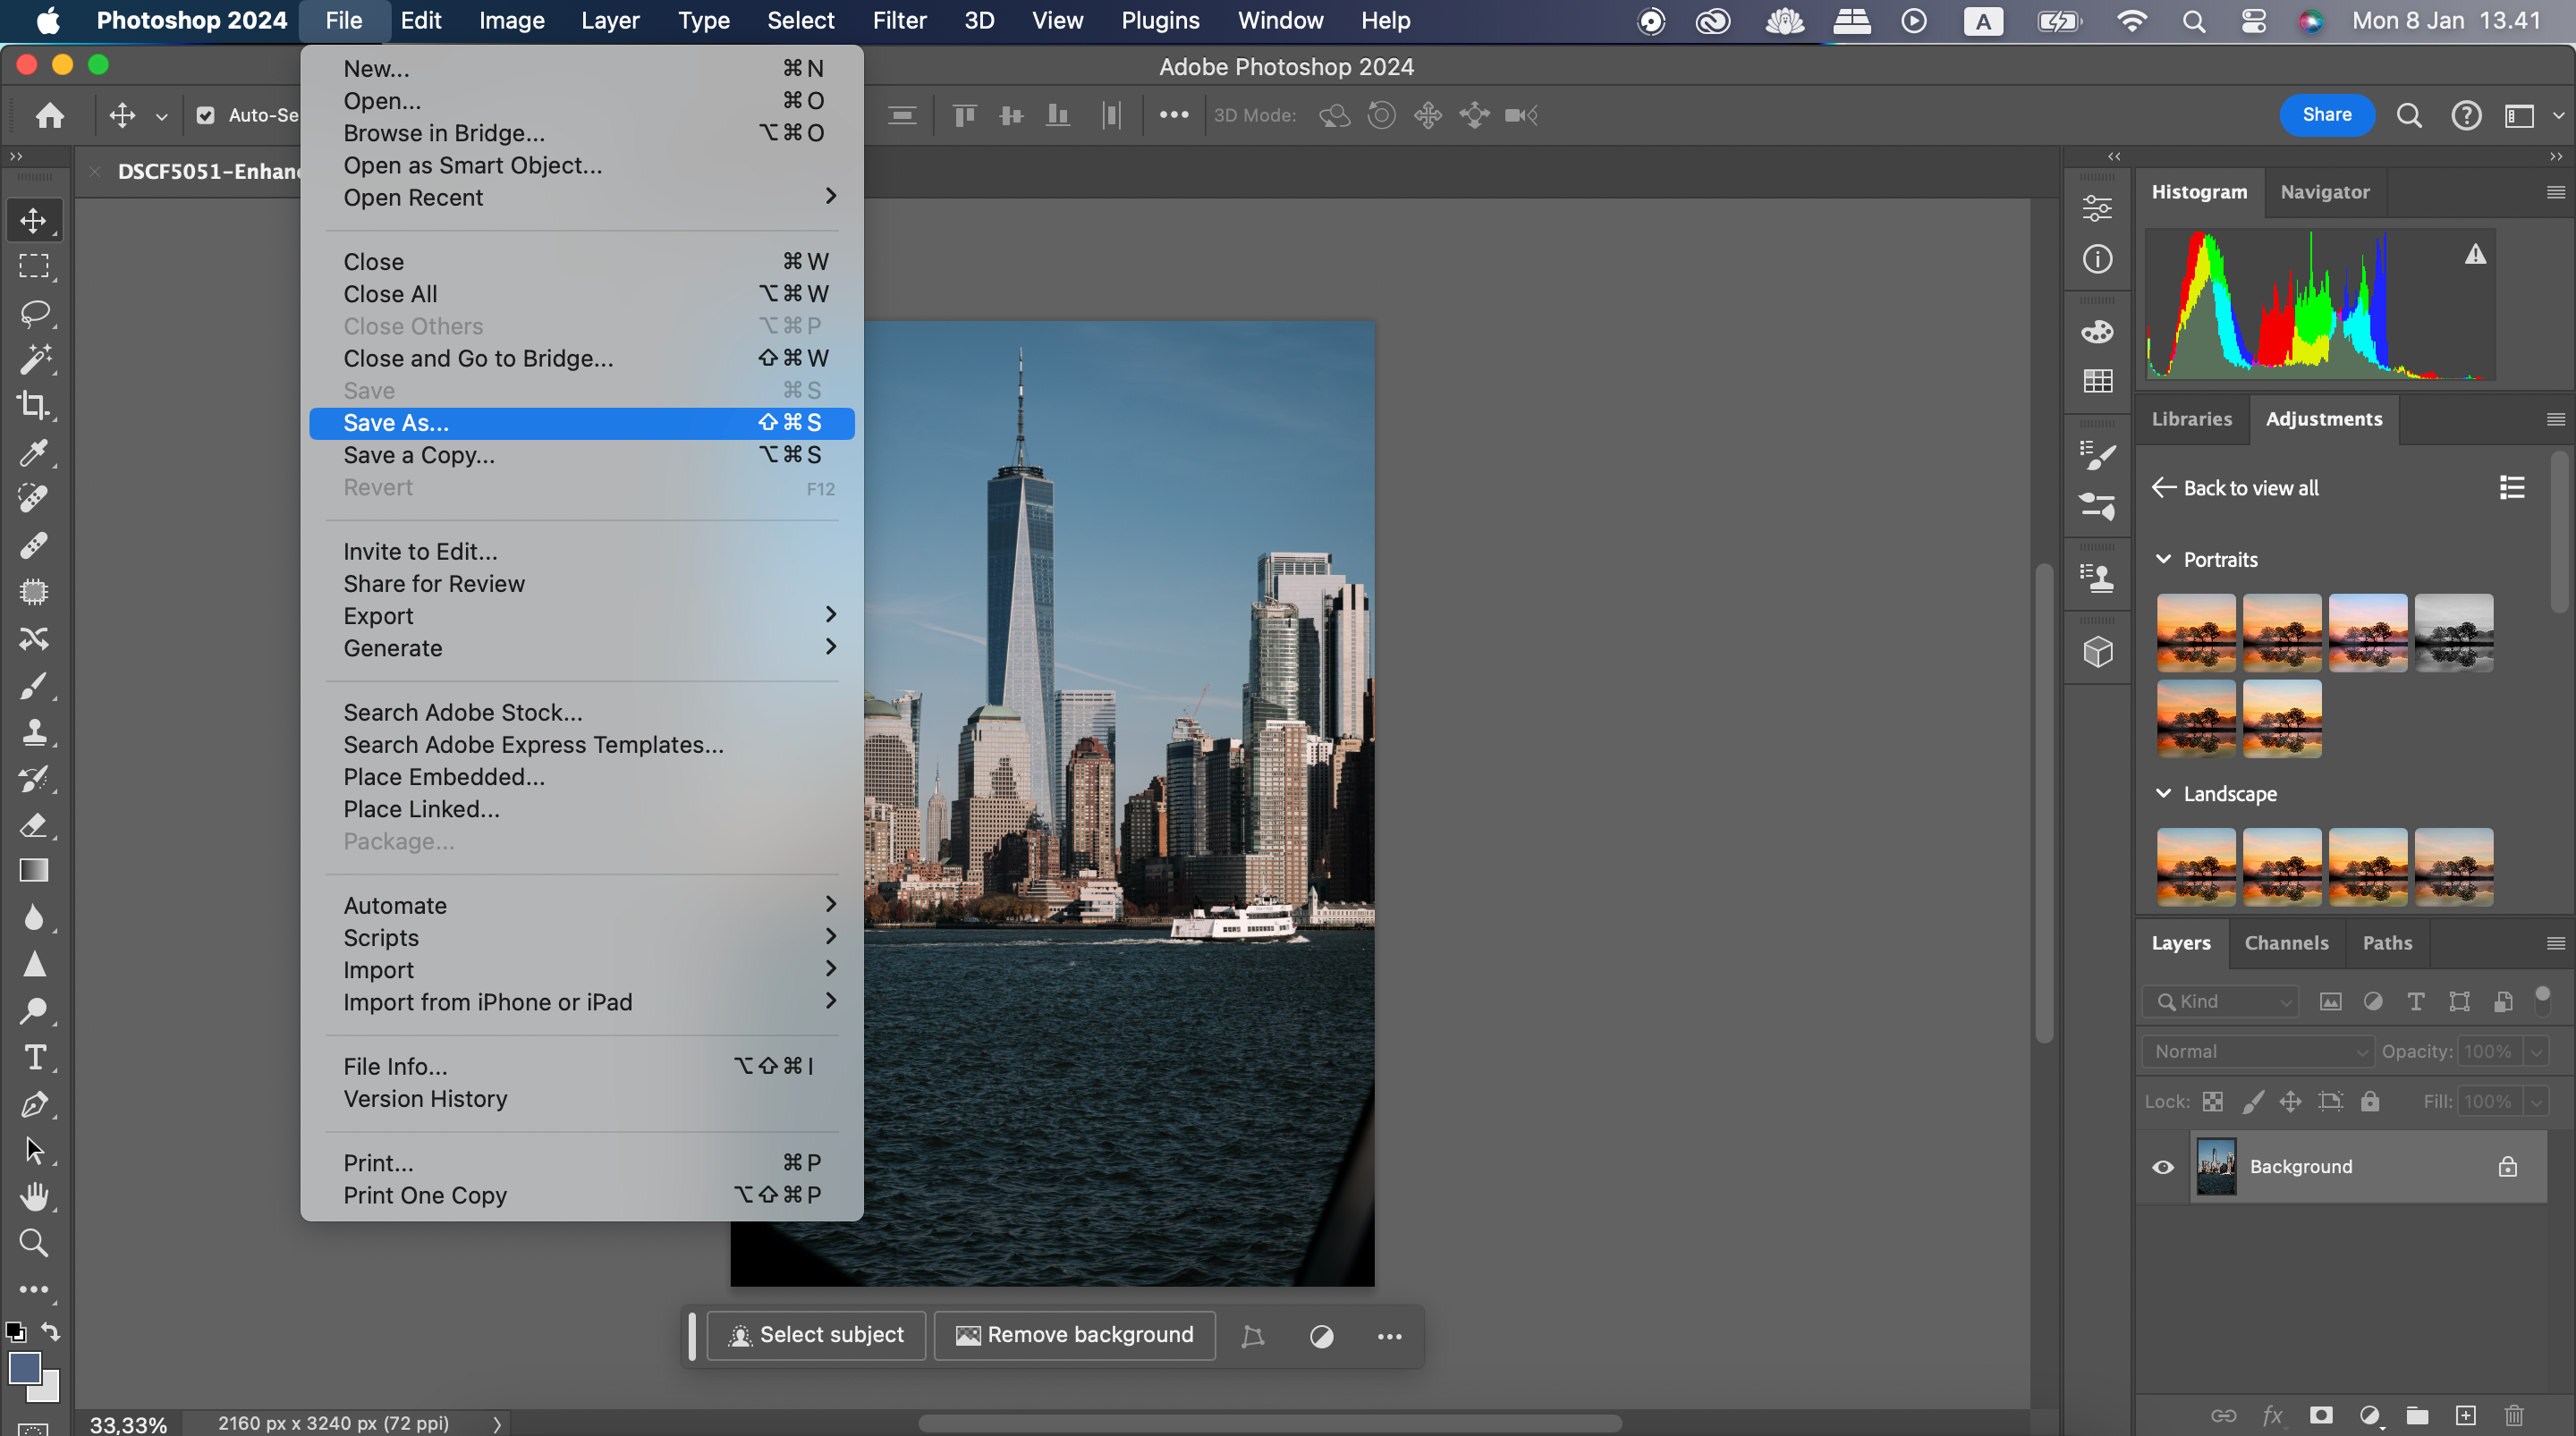Open the Swatches panel

coord(2097,380)
